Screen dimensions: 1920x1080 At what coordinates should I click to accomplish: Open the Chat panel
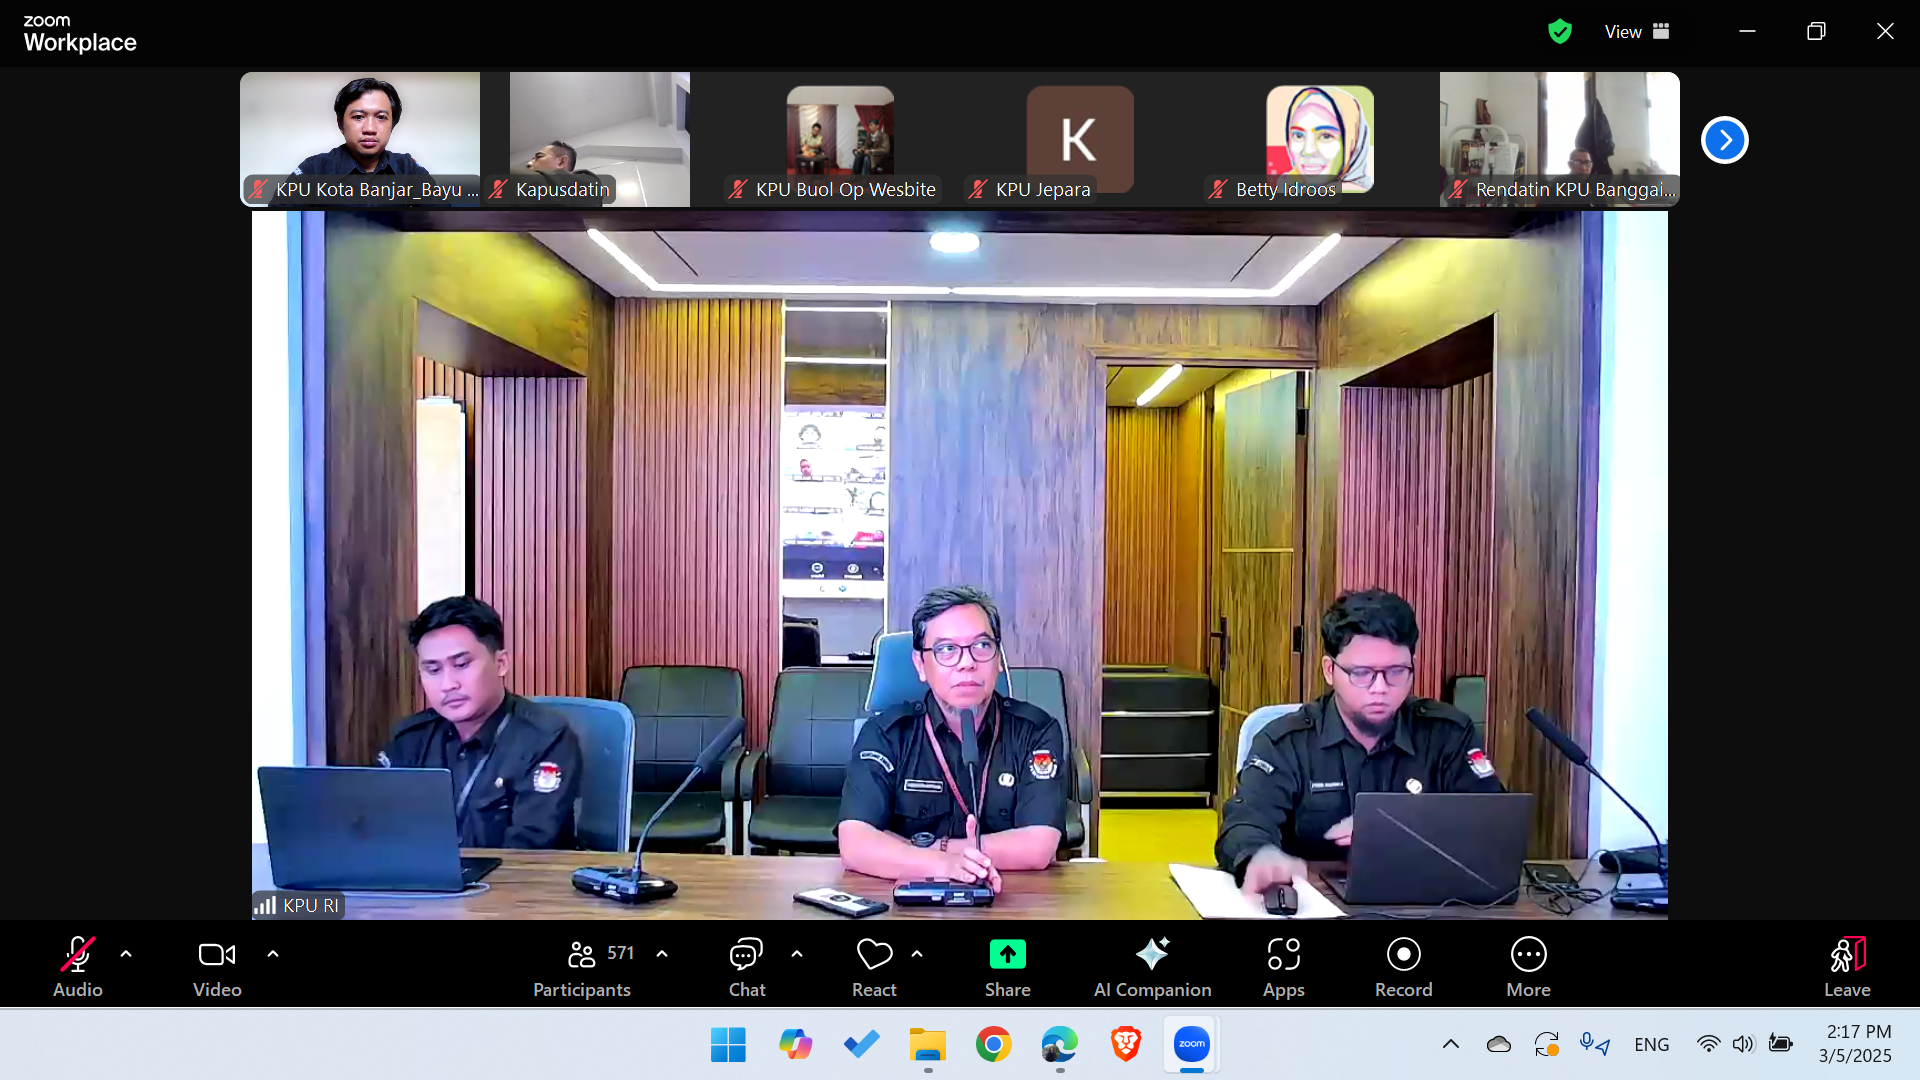(746, 966)
